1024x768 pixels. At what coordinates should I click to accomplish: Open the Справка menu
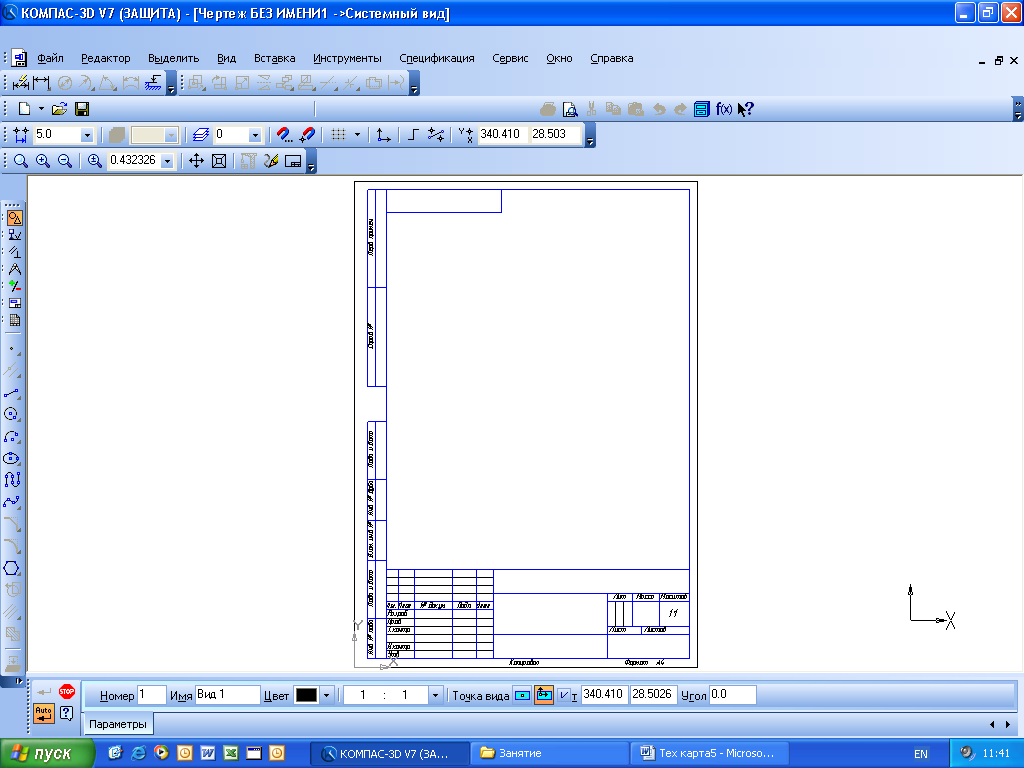[x=612, y=58]
